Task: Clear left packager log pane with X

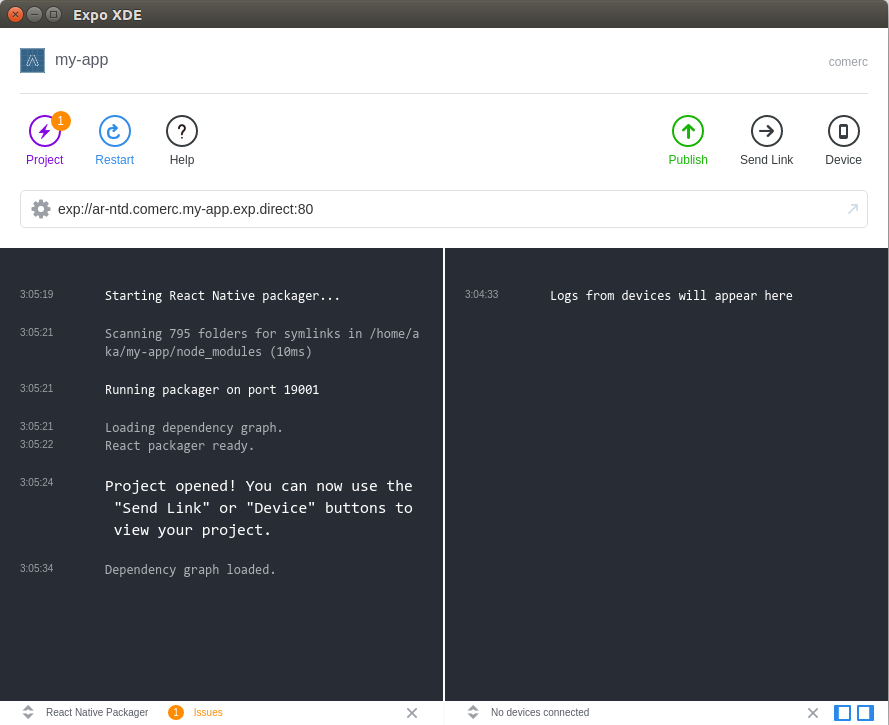Action: pos(412,713)
